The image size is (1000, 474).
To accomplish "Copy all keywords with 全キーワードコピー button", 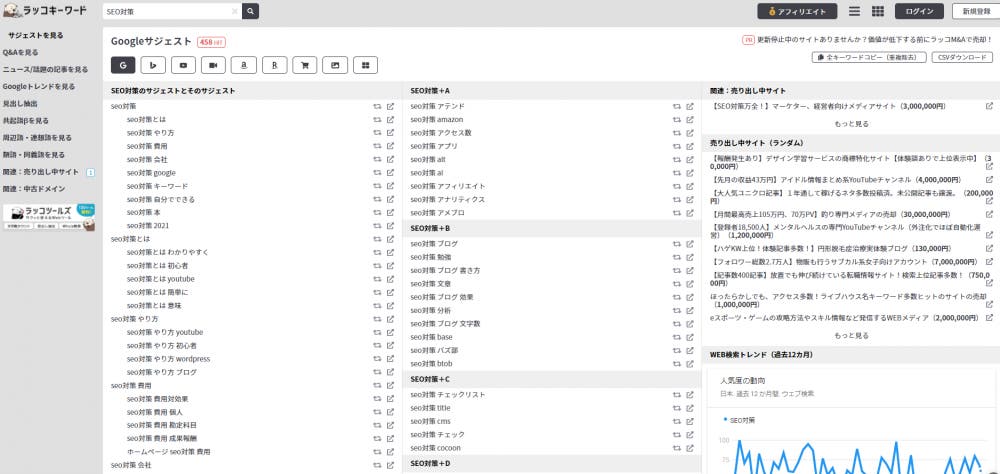I will (x=869, y=57).
